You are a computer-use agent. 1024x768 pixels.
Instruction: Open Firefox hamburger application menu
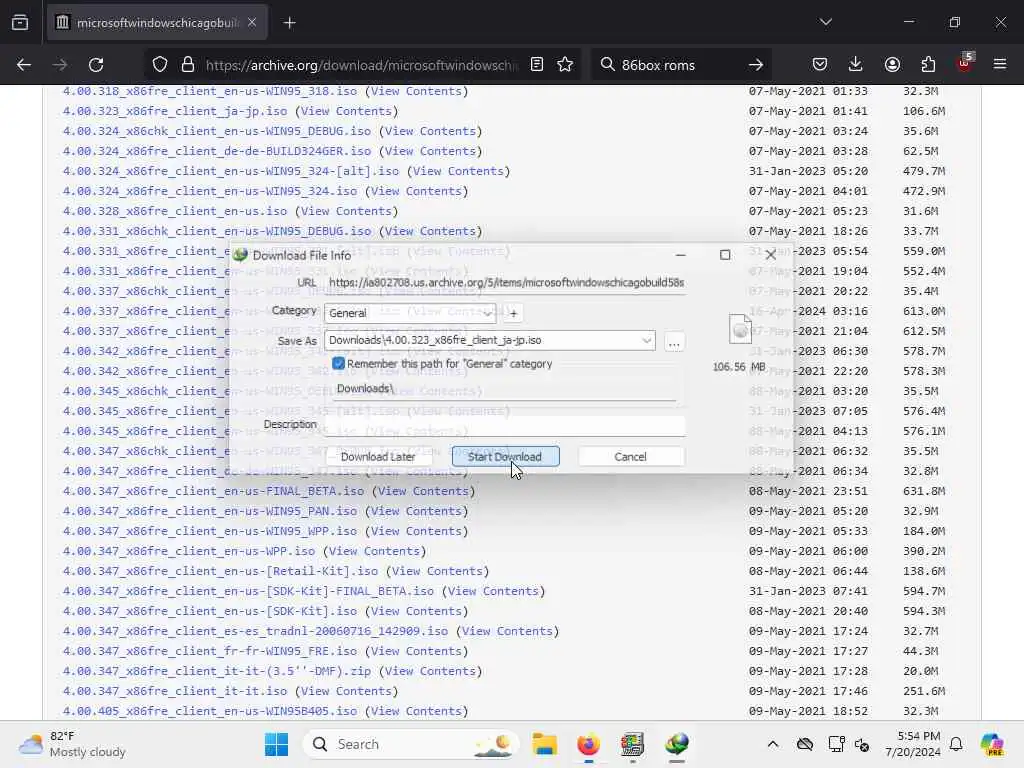click(1000, 64)
